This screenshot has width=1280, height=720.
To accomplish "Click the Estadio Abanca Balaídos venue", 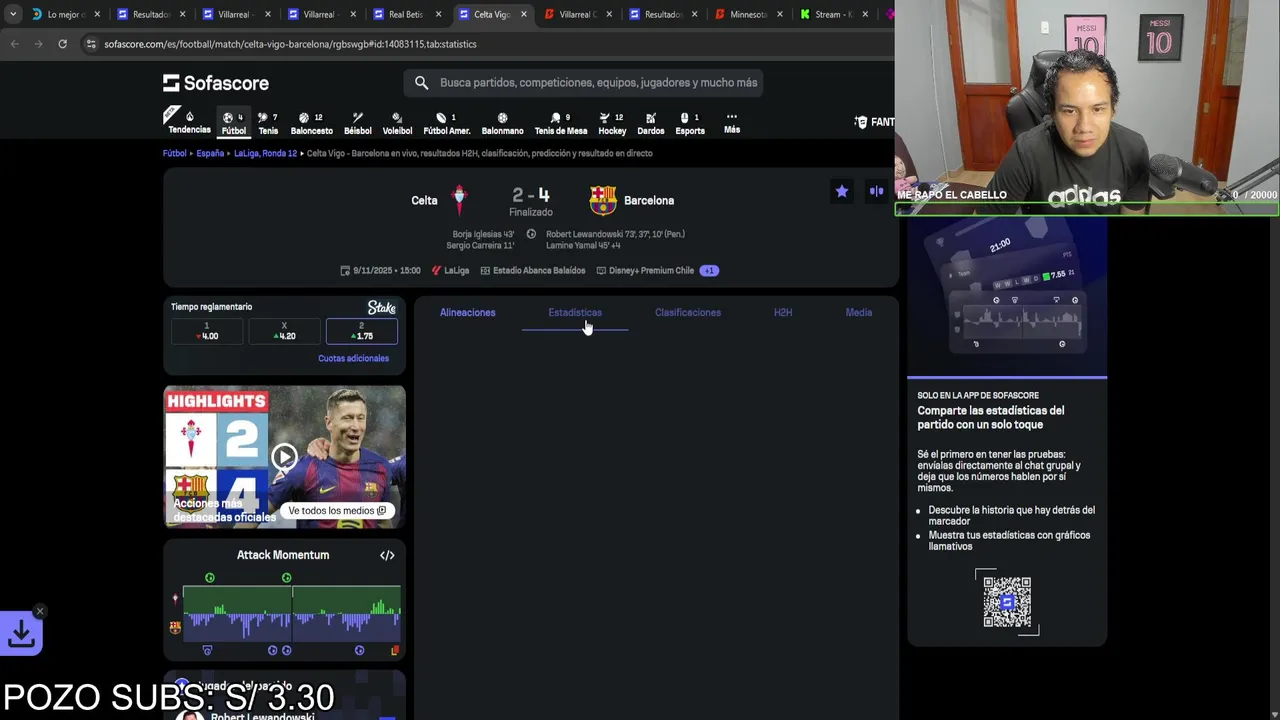I will click(533, 270).
